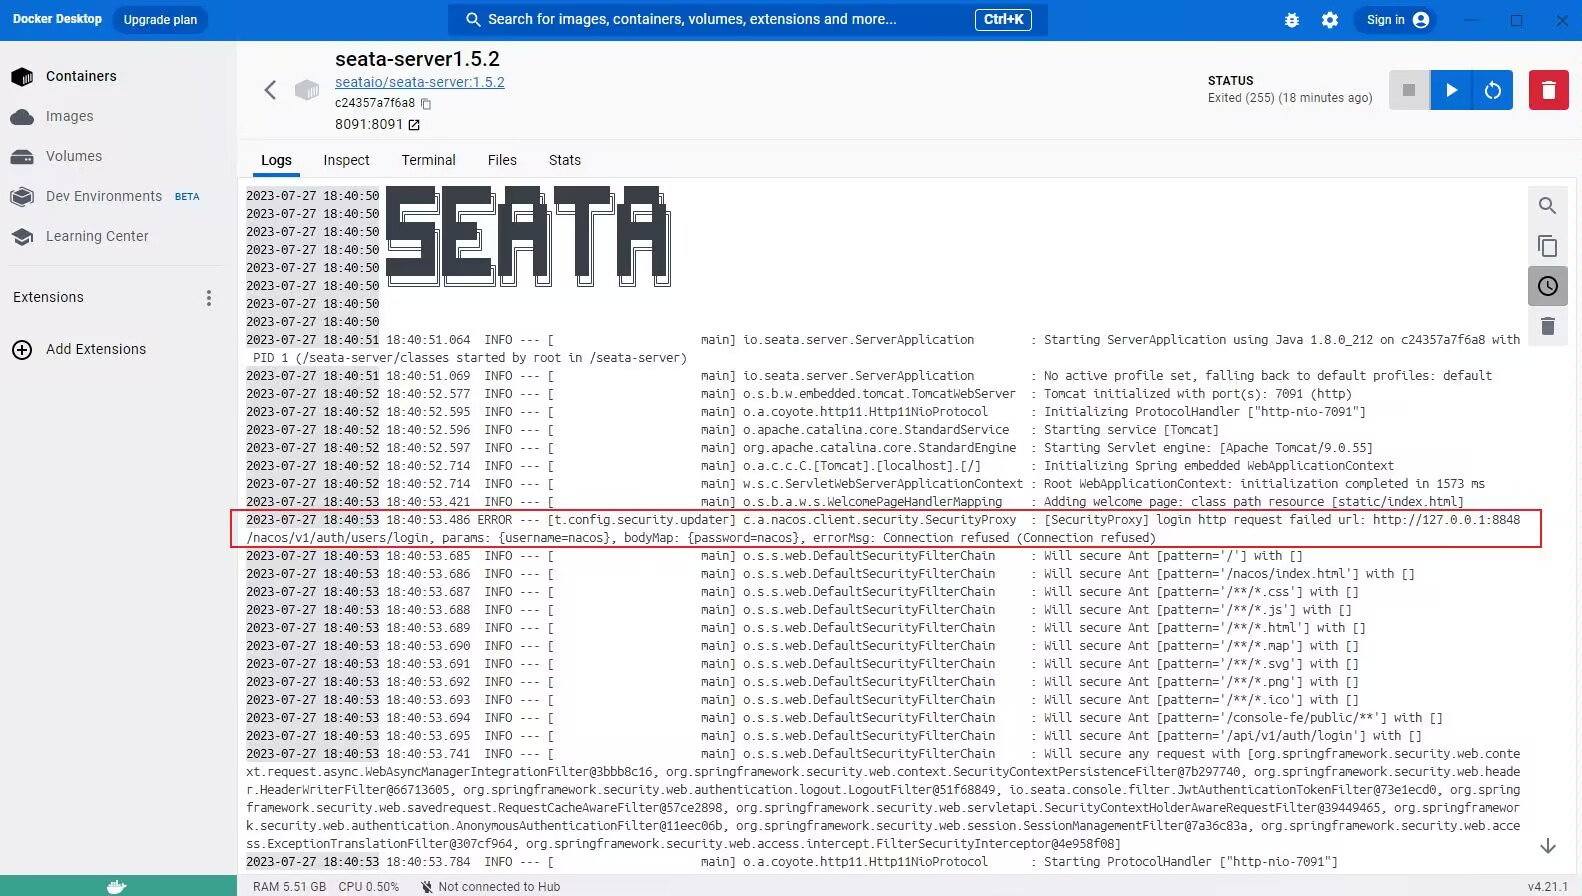Toggle log timestamps clock icon
The image size is (1582, 896).
[x=1547, y=286]
